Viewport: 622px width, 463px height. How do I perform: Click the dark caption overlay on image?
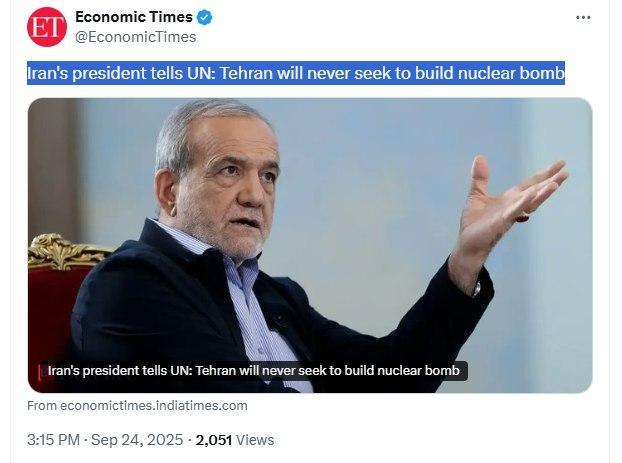pos(255,371)
